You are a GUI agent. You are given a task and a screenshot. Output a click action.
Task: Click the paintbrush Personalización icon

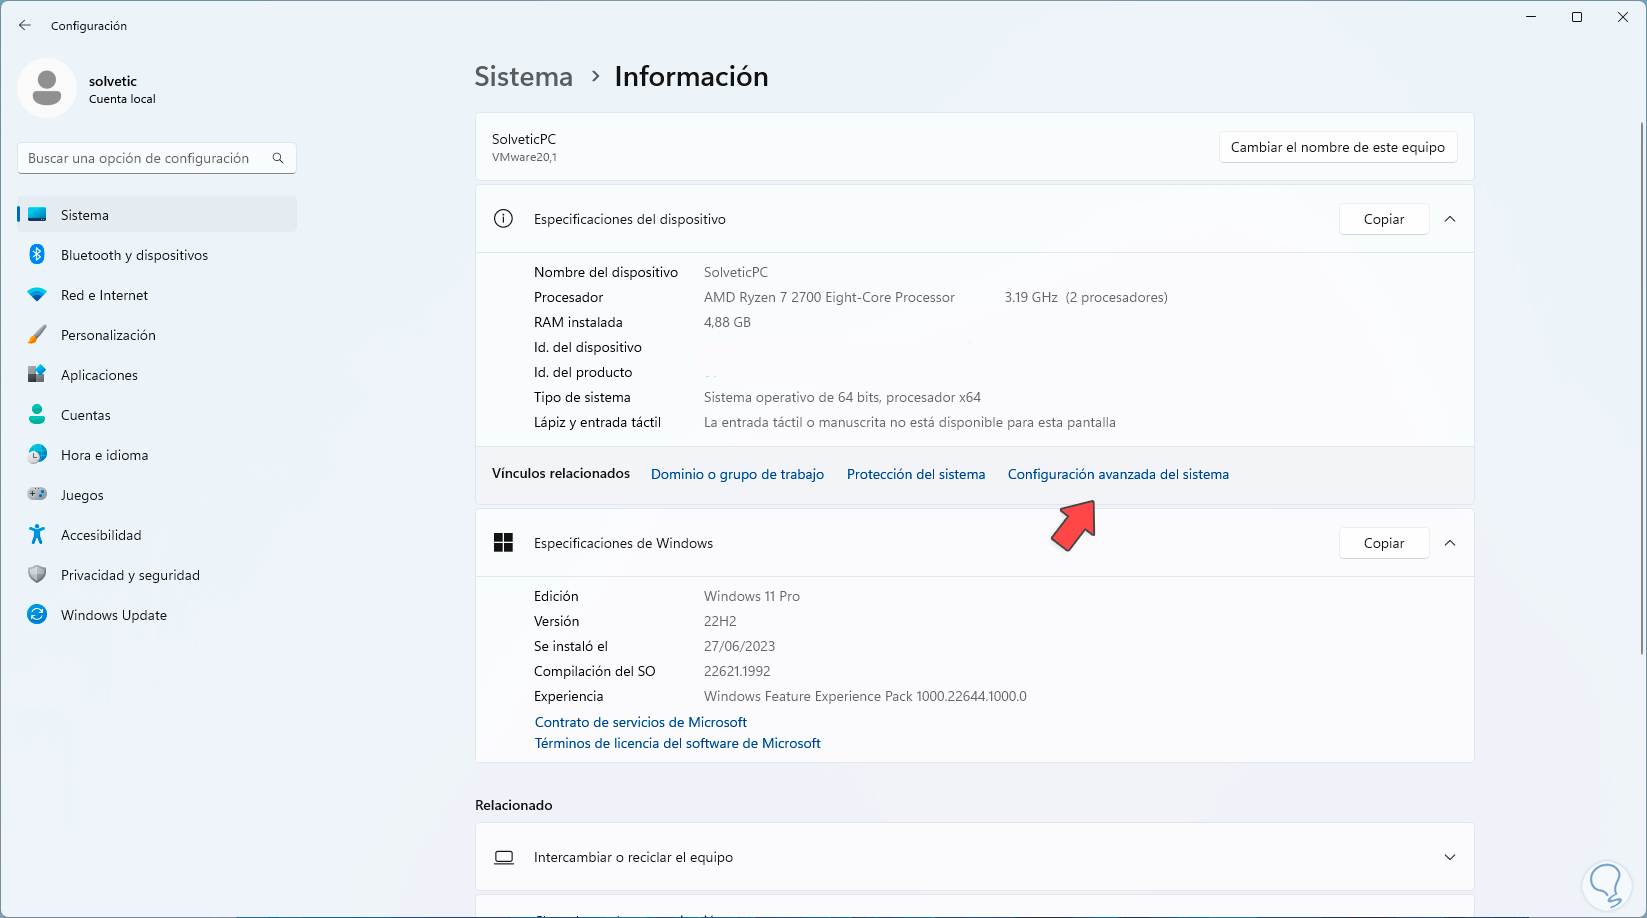37,335
